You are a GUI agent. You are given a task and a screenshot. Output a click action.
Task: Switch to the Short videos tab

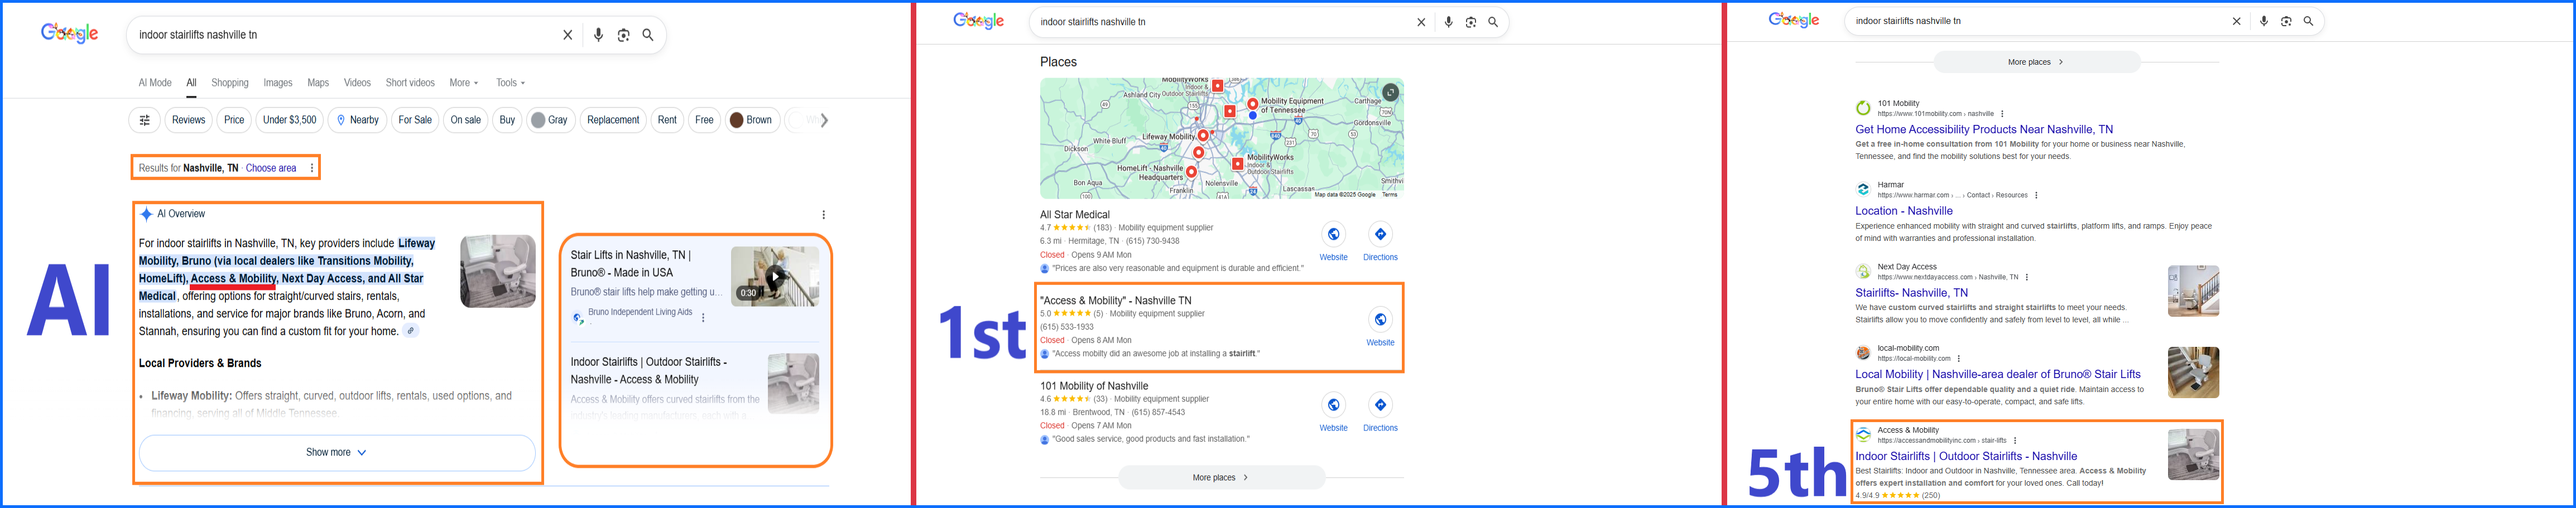(410, 83)
